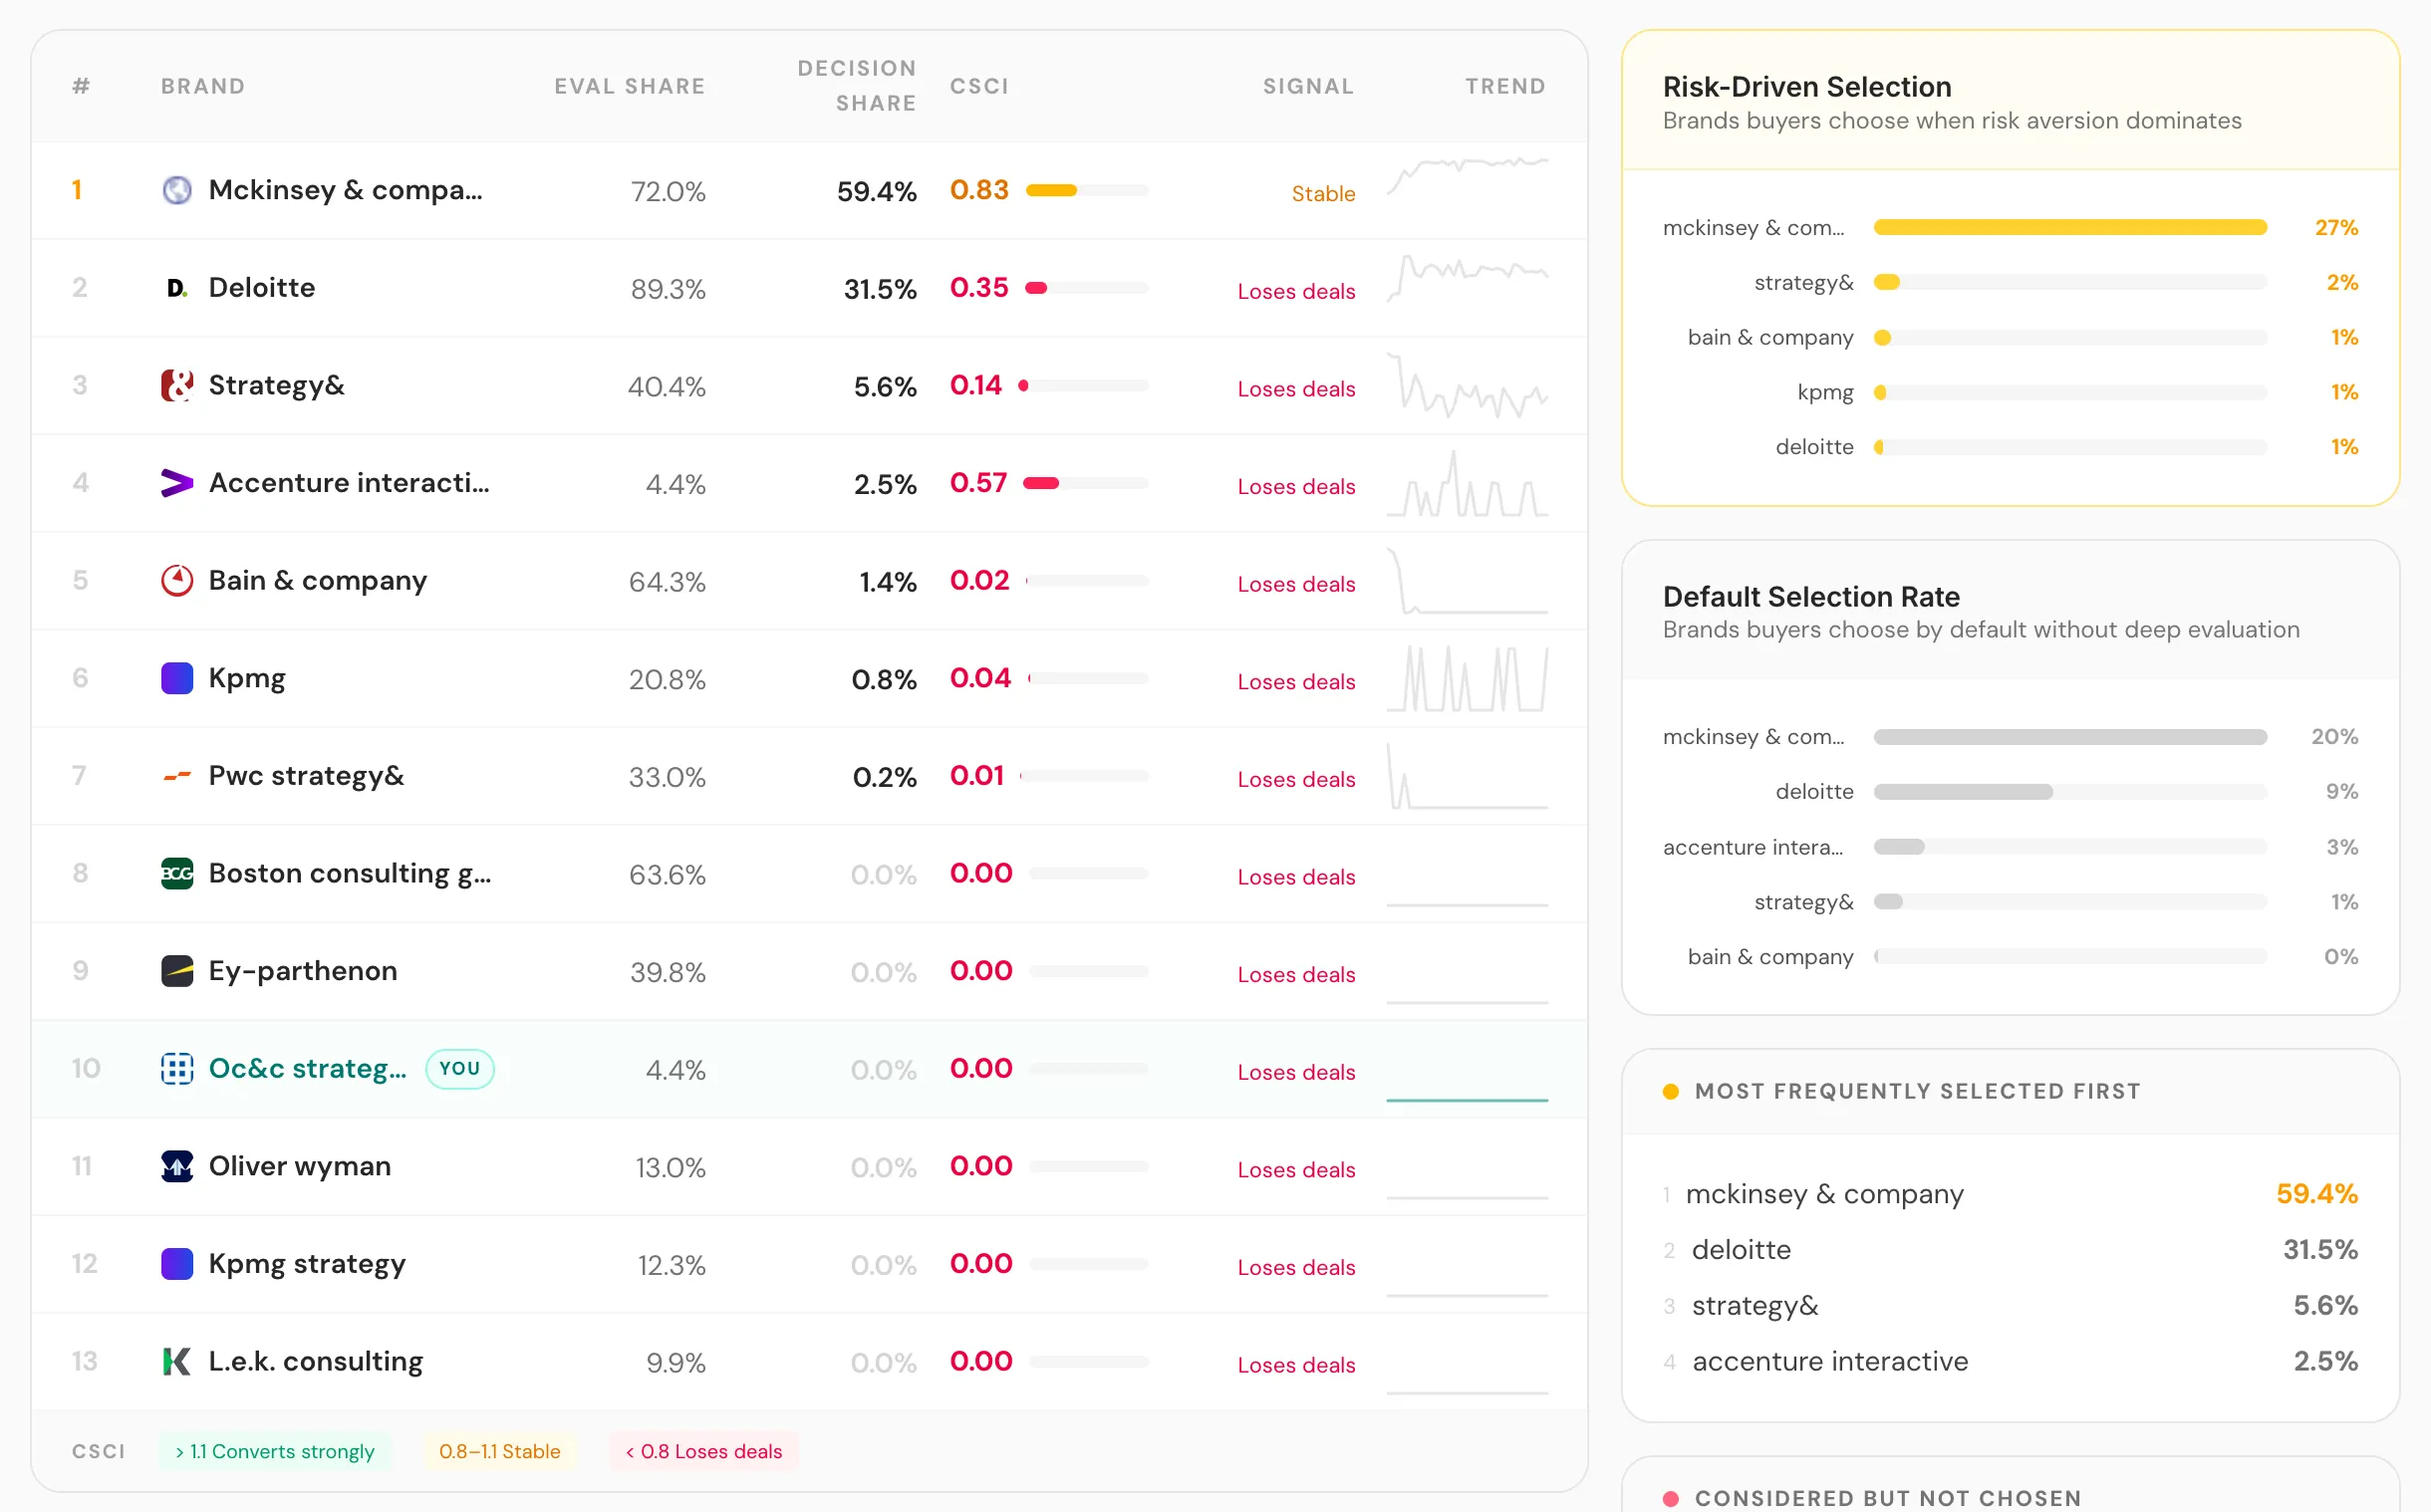Click the deloitte 9% default selection bar
This screenshot has height=1512, width=2431.
pos(2070,792)
